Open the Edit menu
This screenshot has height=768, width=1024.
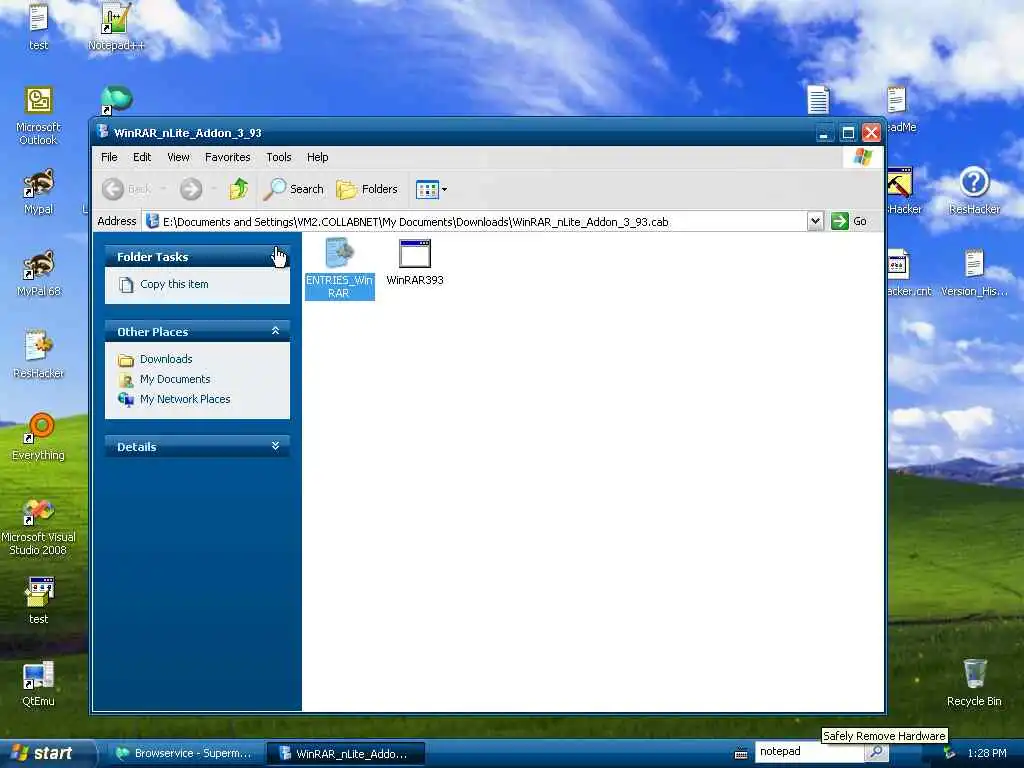click(142, 157)
